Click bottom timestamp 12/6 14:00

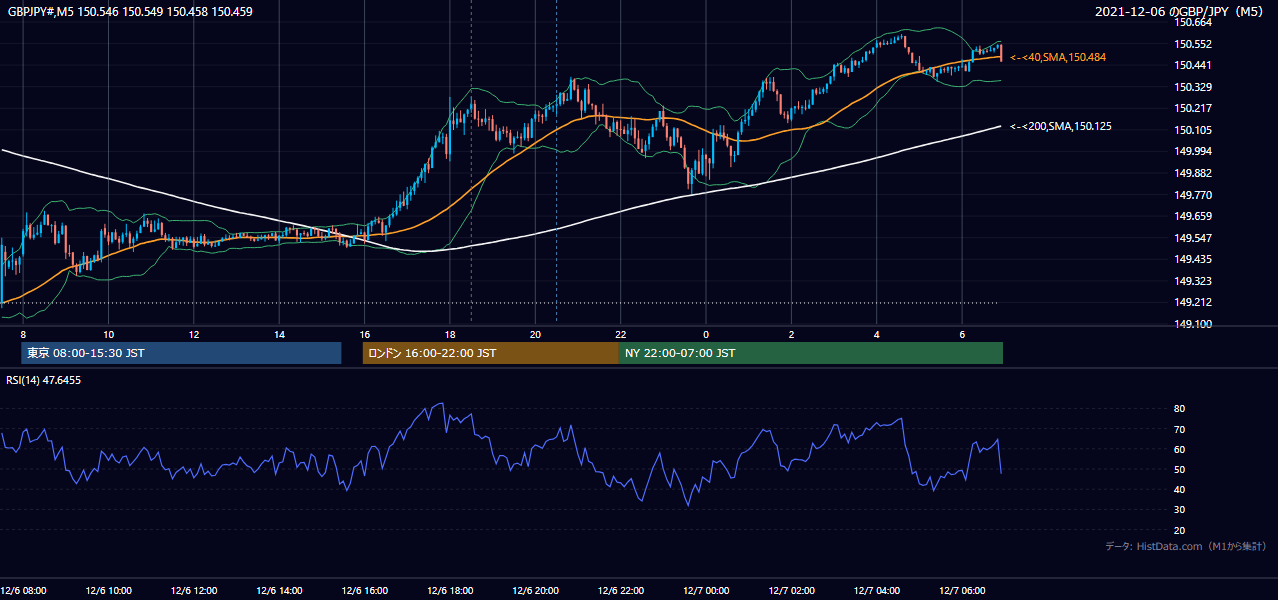(279, 590)
